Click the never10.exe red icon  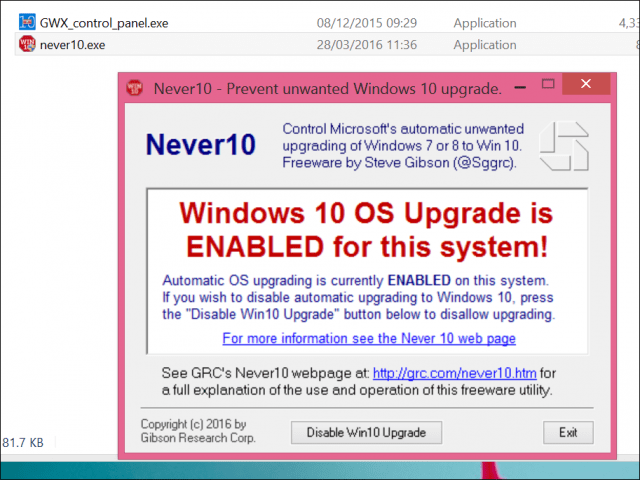(x=27, y=44)
